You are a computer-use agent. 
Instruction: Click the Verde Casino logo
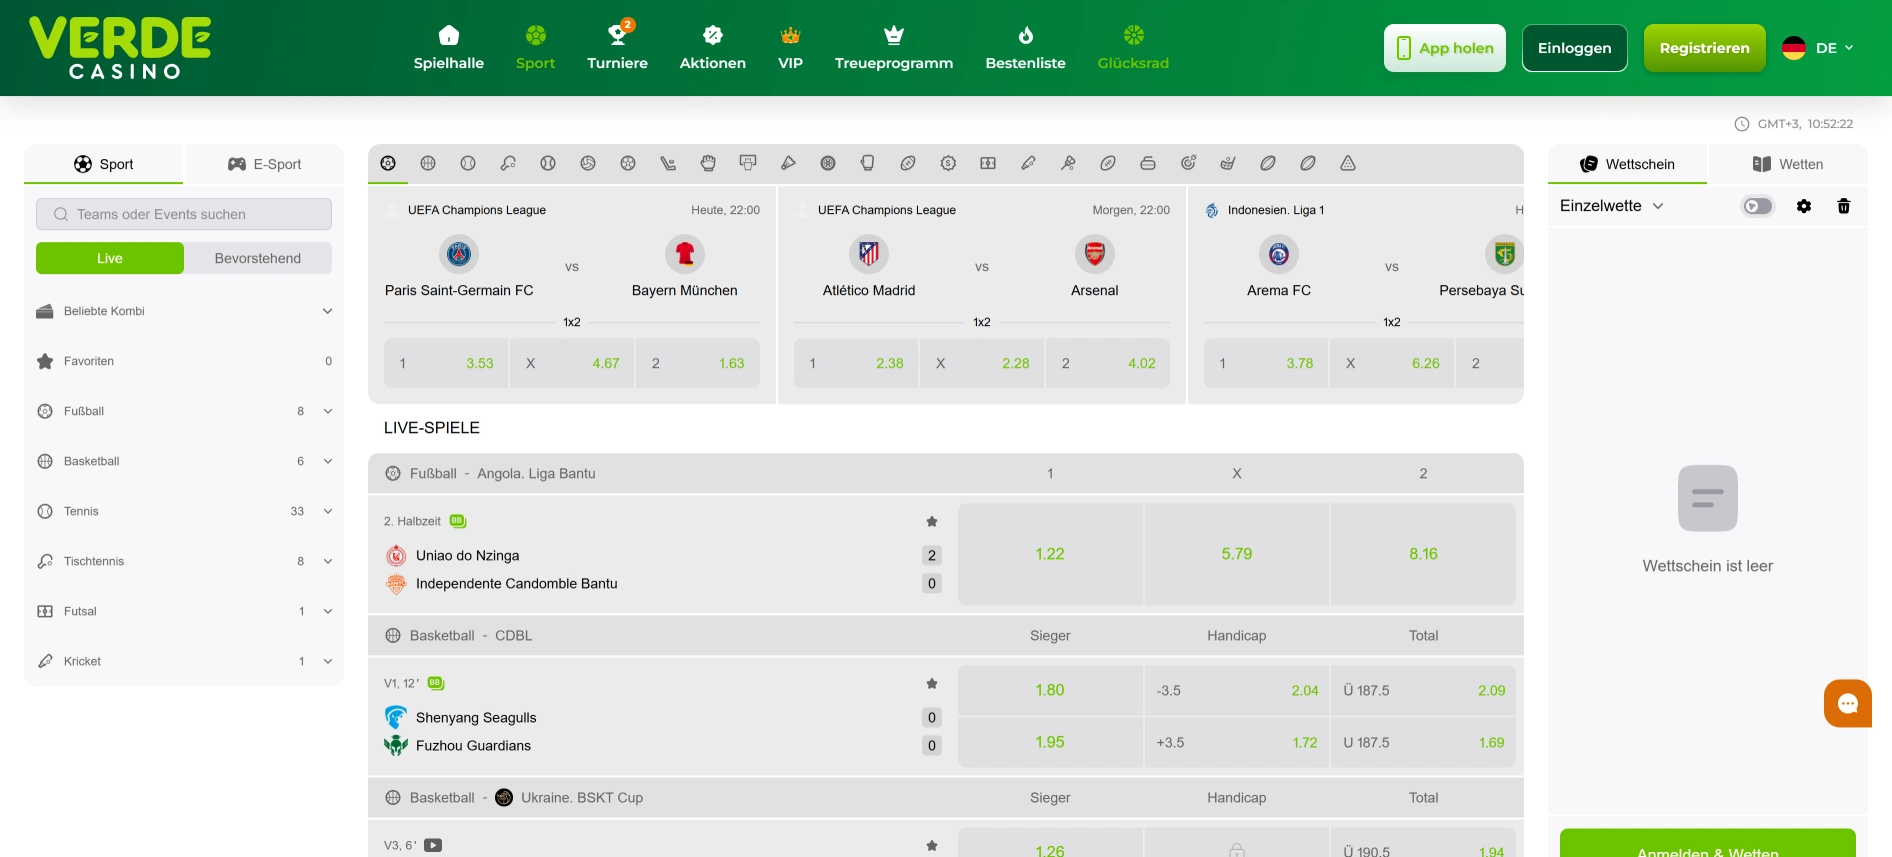point(120,48)
